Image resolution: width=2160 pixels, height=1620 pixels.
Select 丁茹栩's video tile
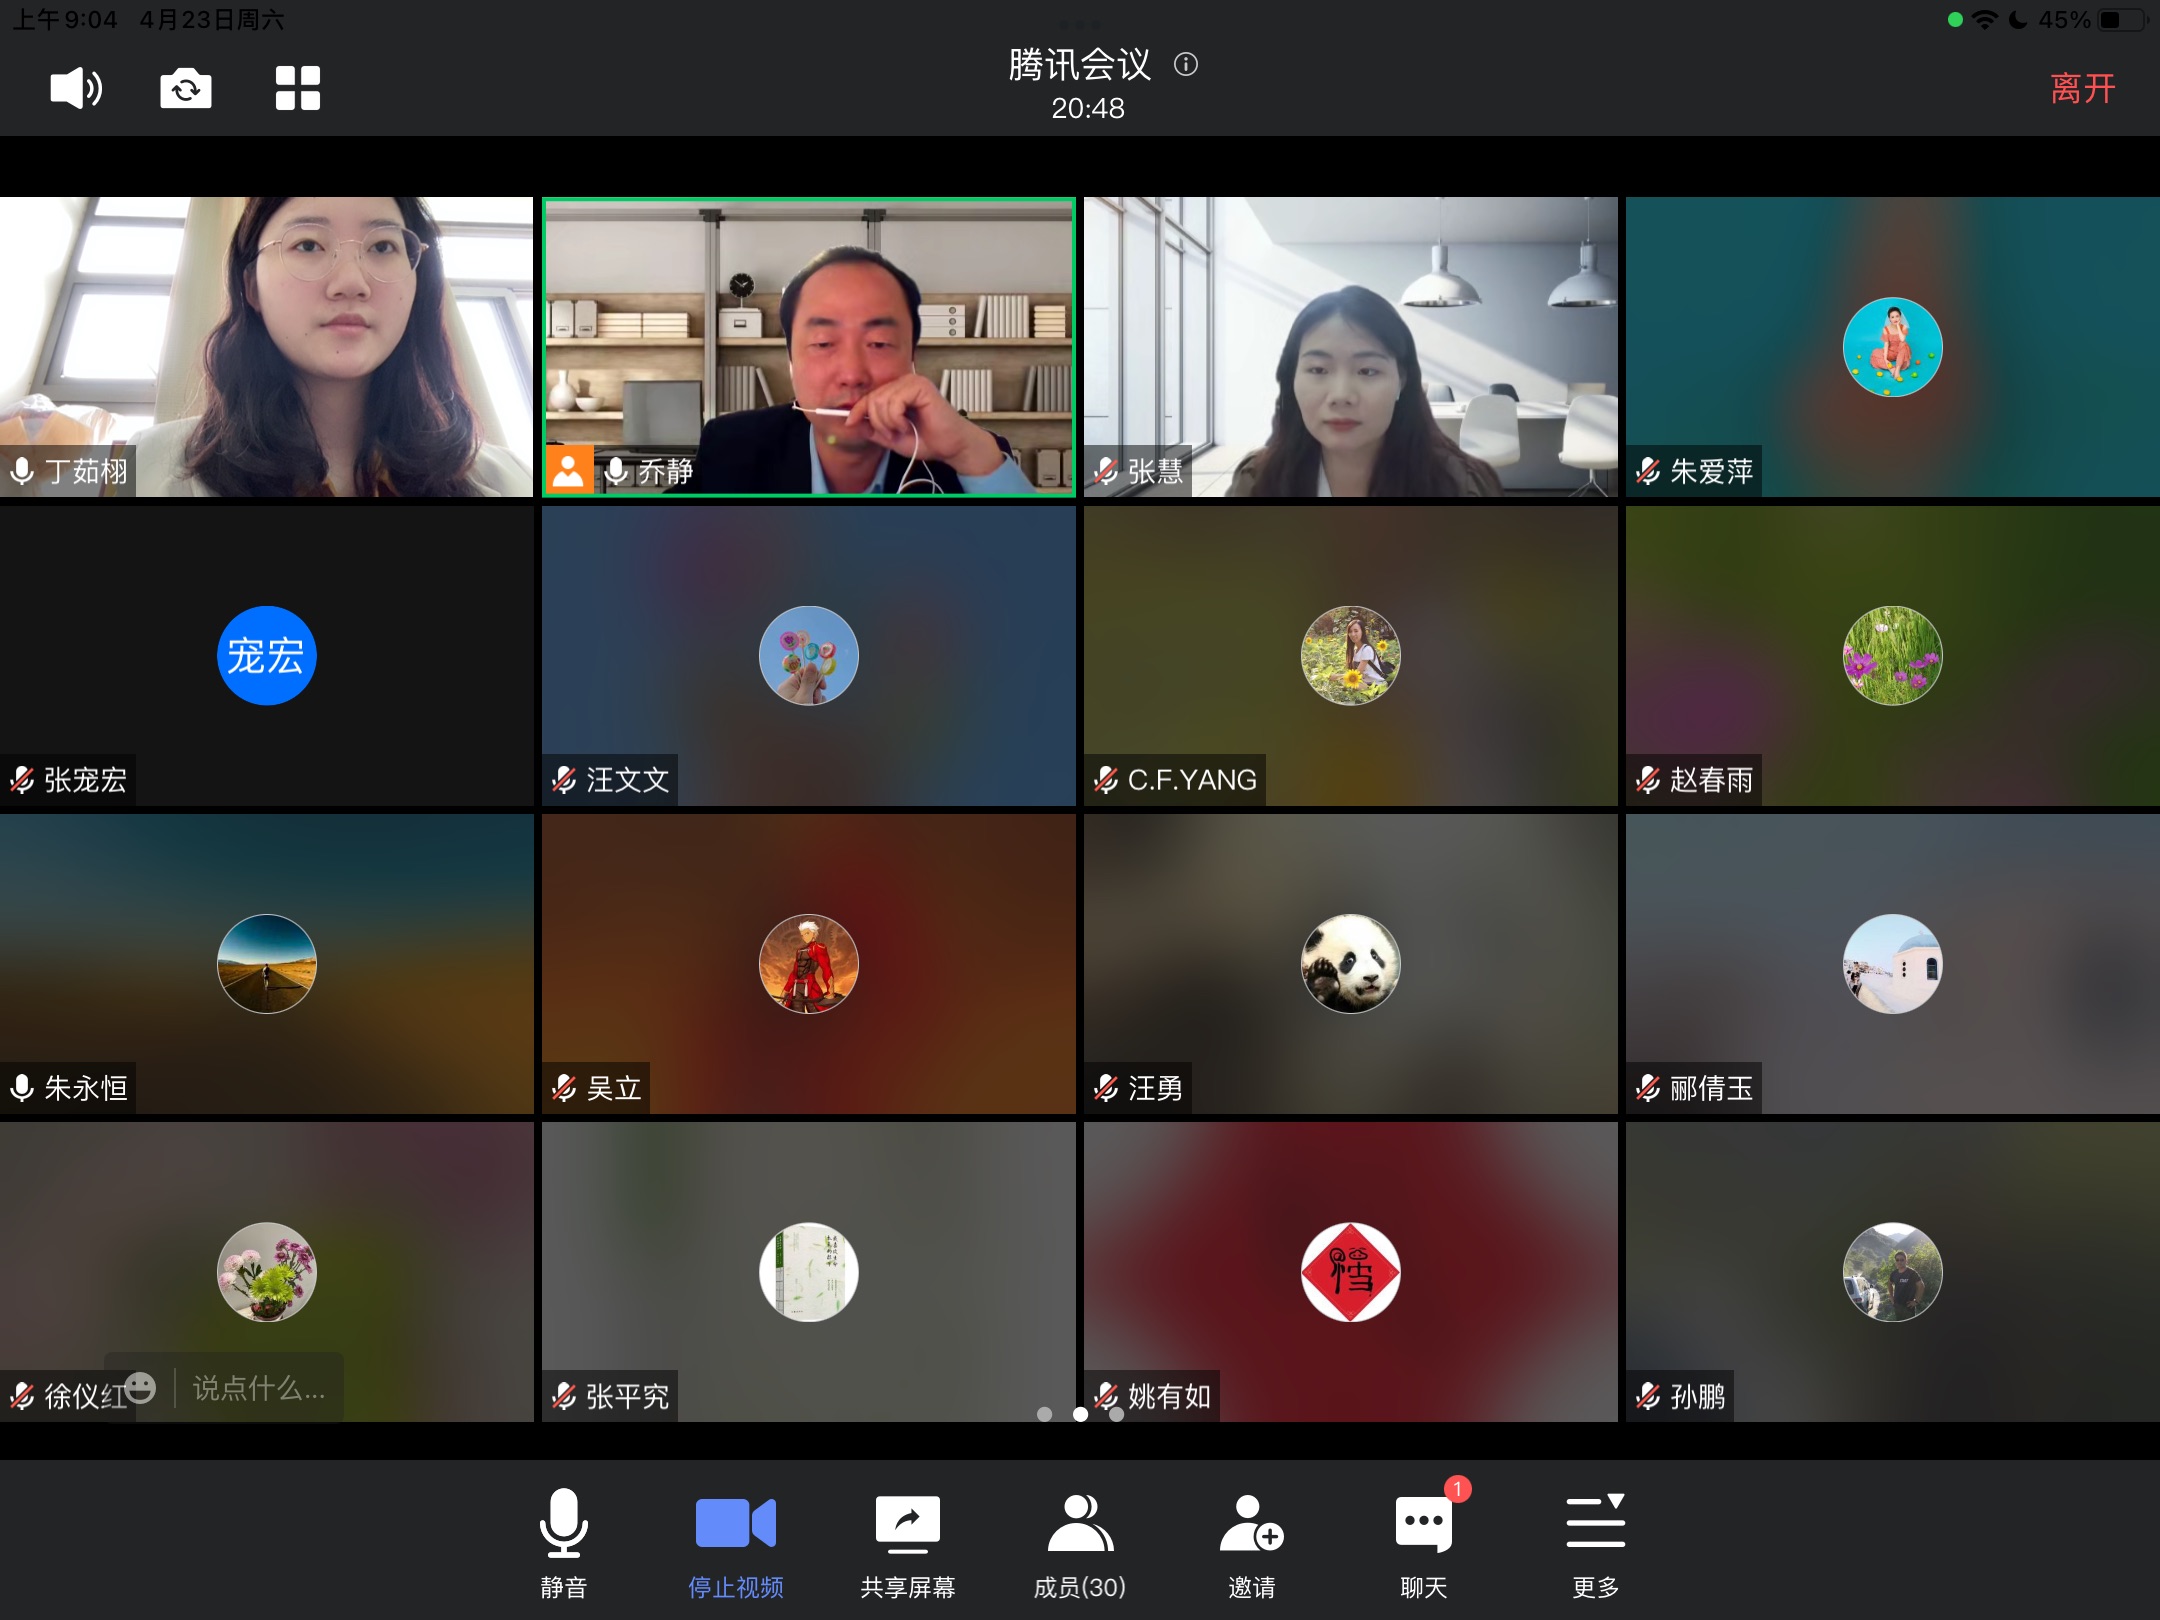click(266, 346)
